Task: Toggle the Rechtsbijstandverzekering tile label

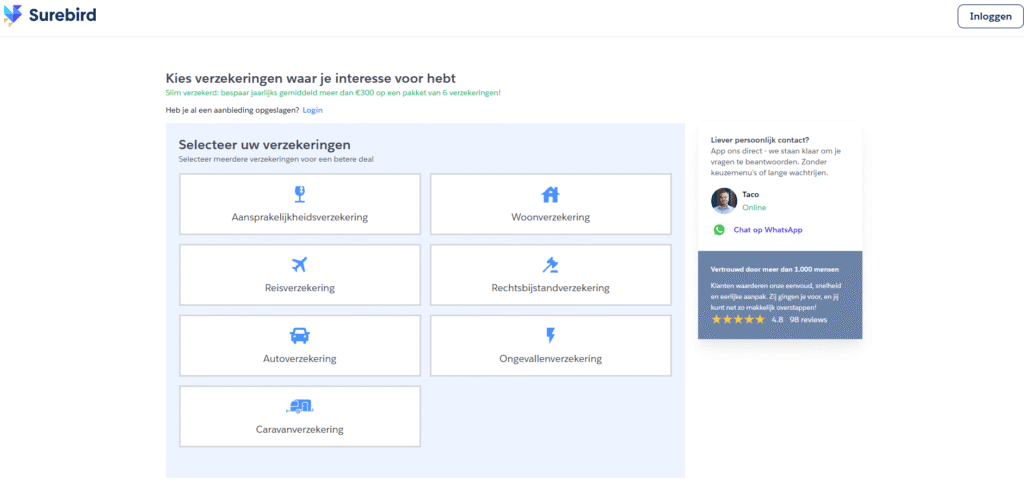Action: point(550,288)
